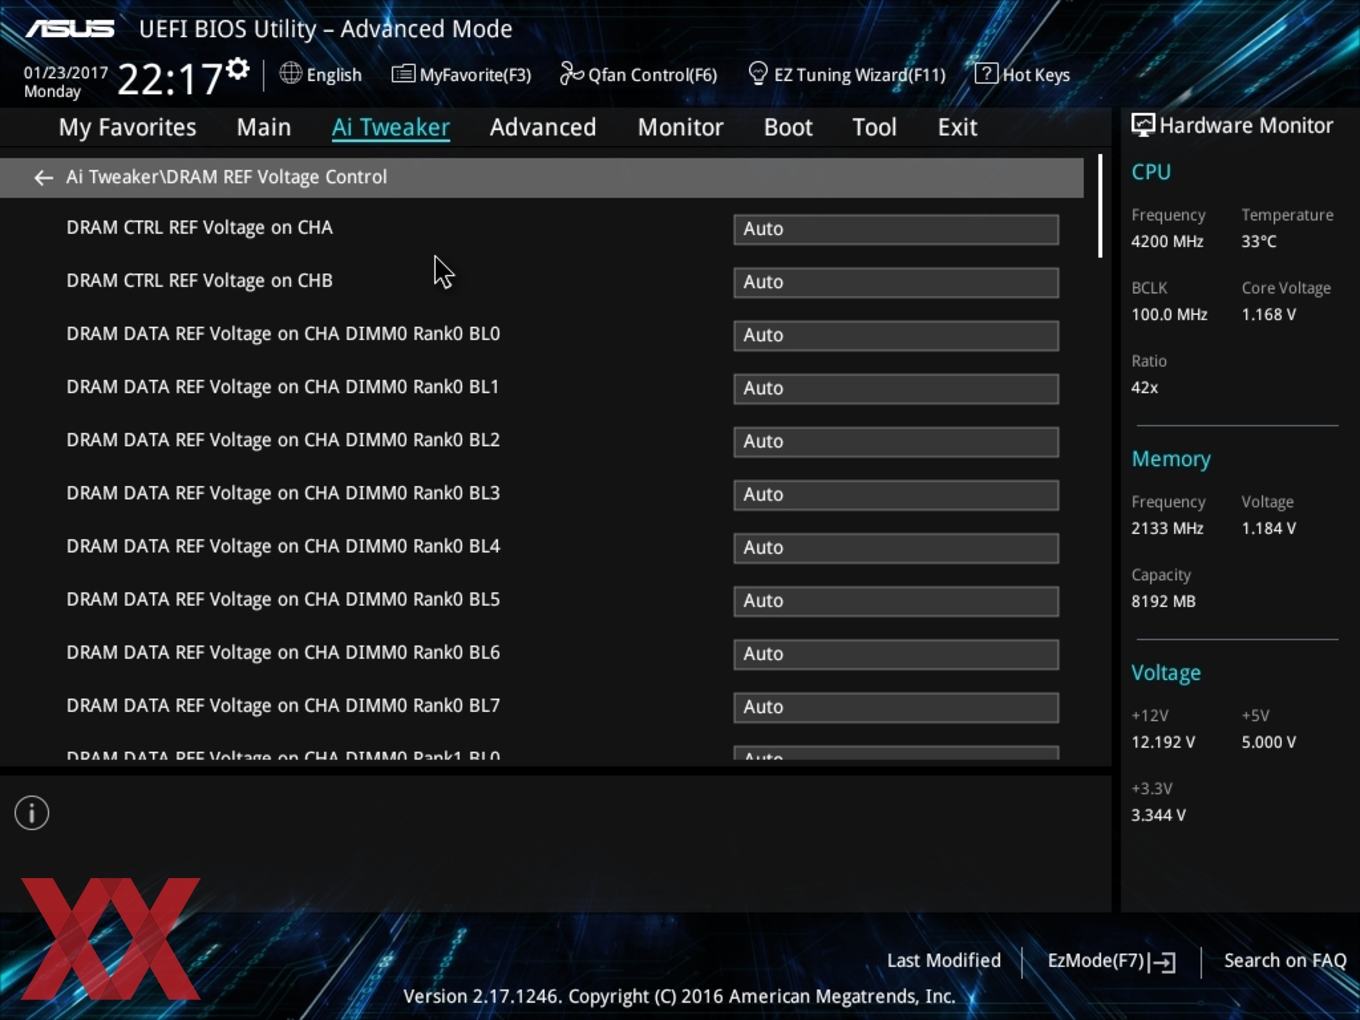The width and height of the screenshot is (1360, 1020).
Task: Click the Ai Tweaker\DRAM REF Voltage Control breadcrumb
Action: 226,177
